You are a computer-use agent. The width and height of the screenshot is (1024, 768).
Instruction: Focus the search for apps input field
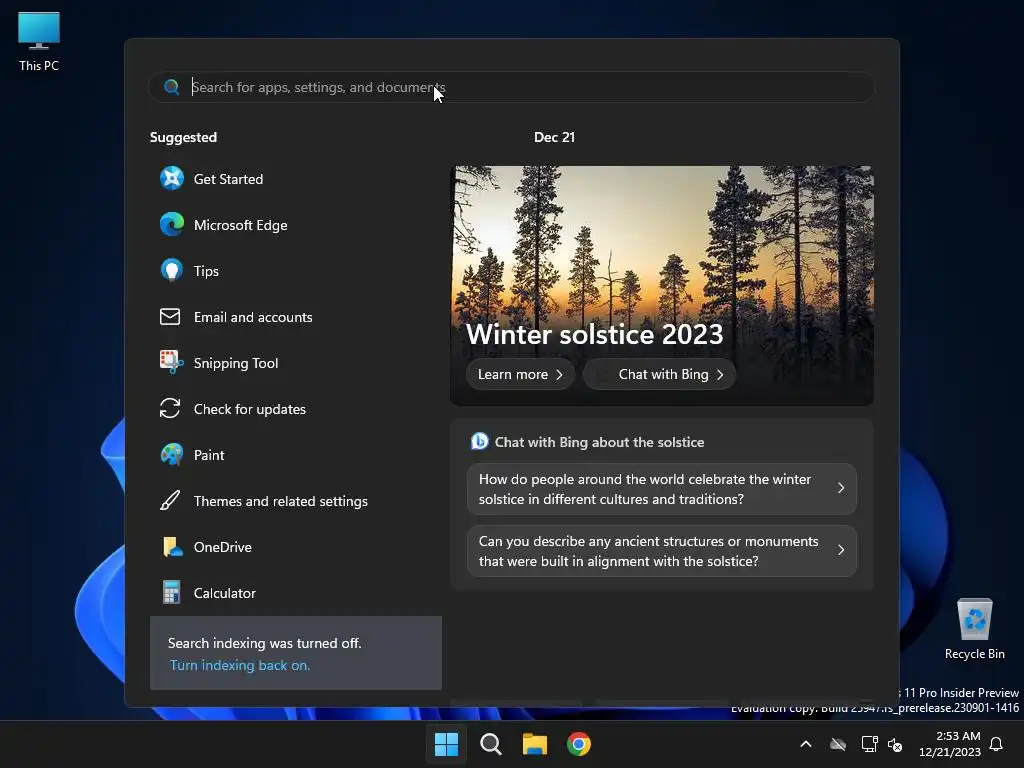(x=511, y=87)
